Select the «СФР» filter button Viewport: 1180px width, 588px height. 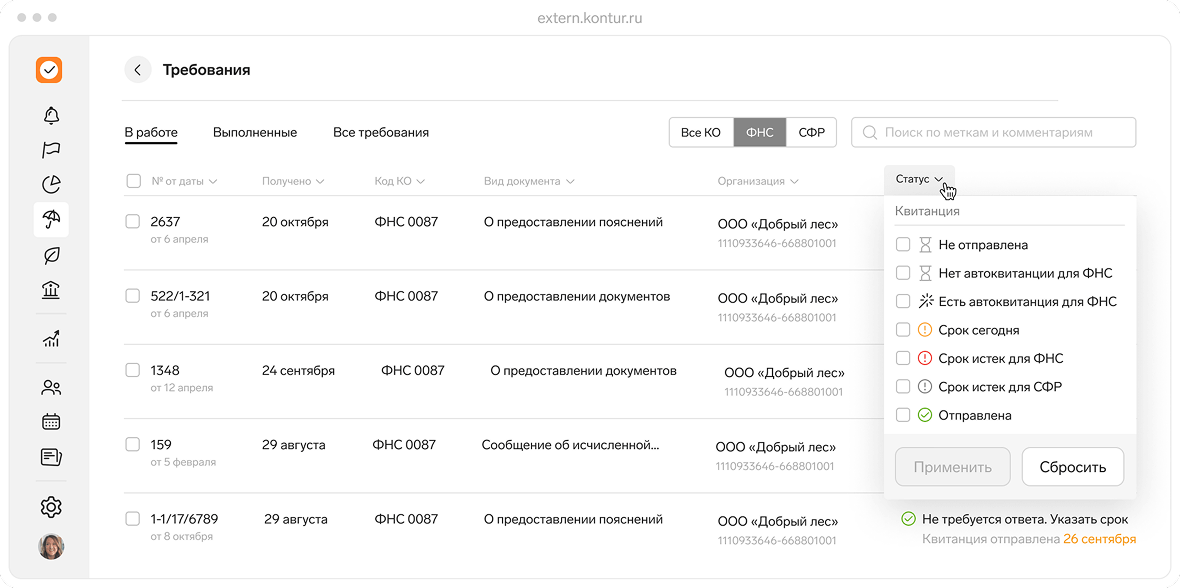click(811, 133)
